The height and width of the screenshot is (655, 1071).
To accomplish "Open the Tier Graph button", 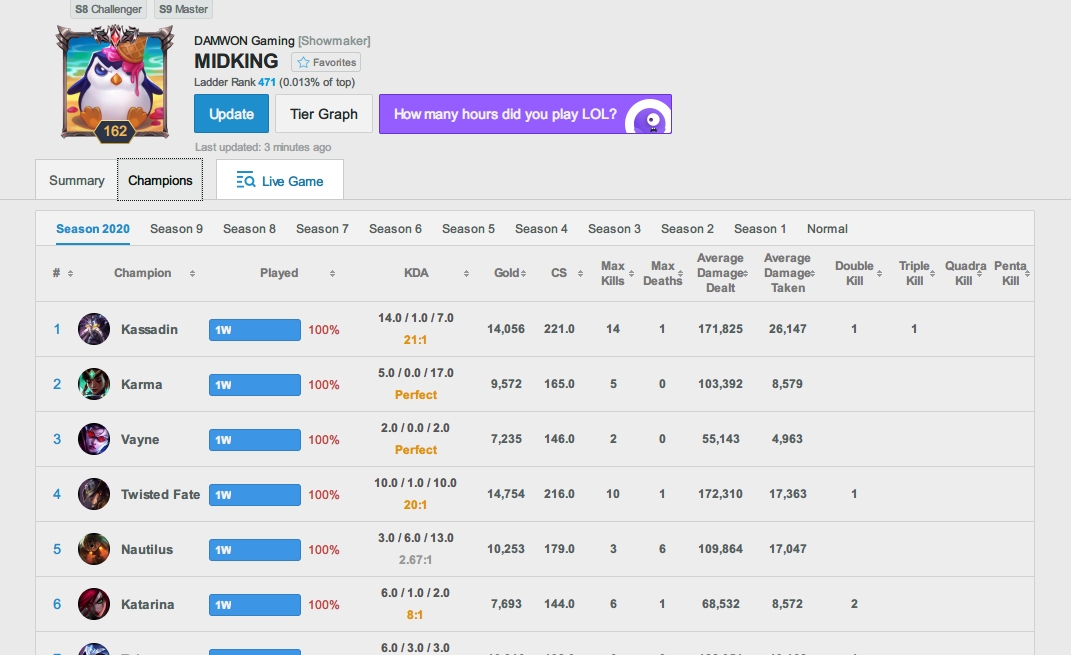I will tap(324, 114).
